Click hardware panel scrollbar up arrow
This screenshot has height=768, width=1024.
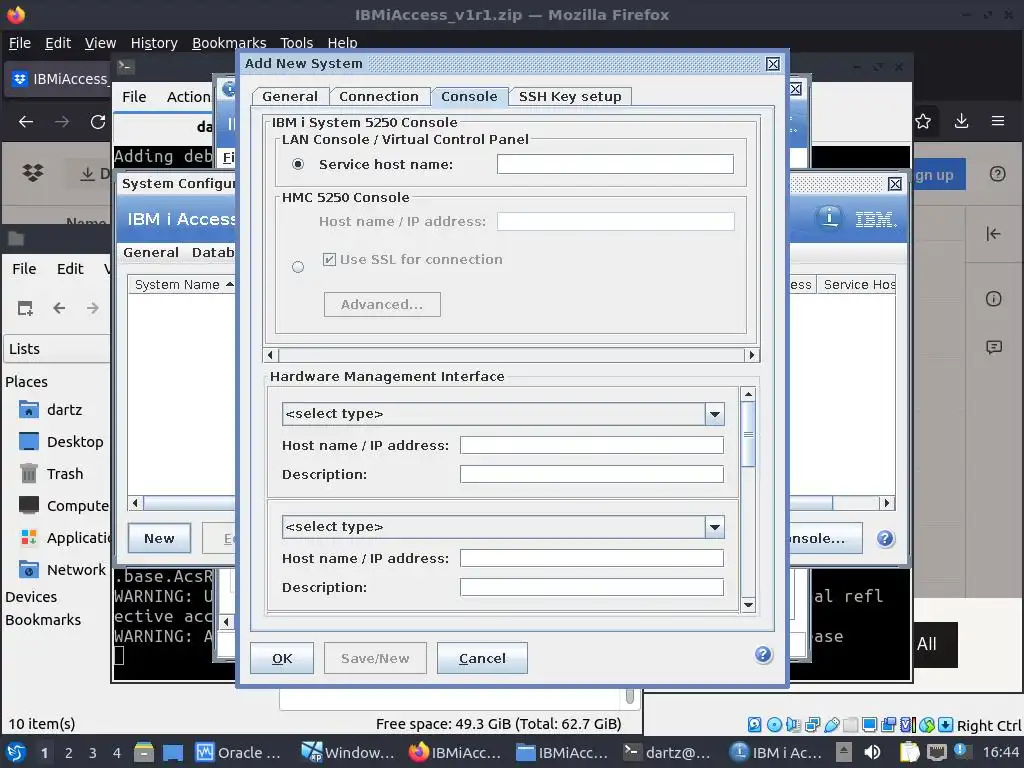pos(748,394)
